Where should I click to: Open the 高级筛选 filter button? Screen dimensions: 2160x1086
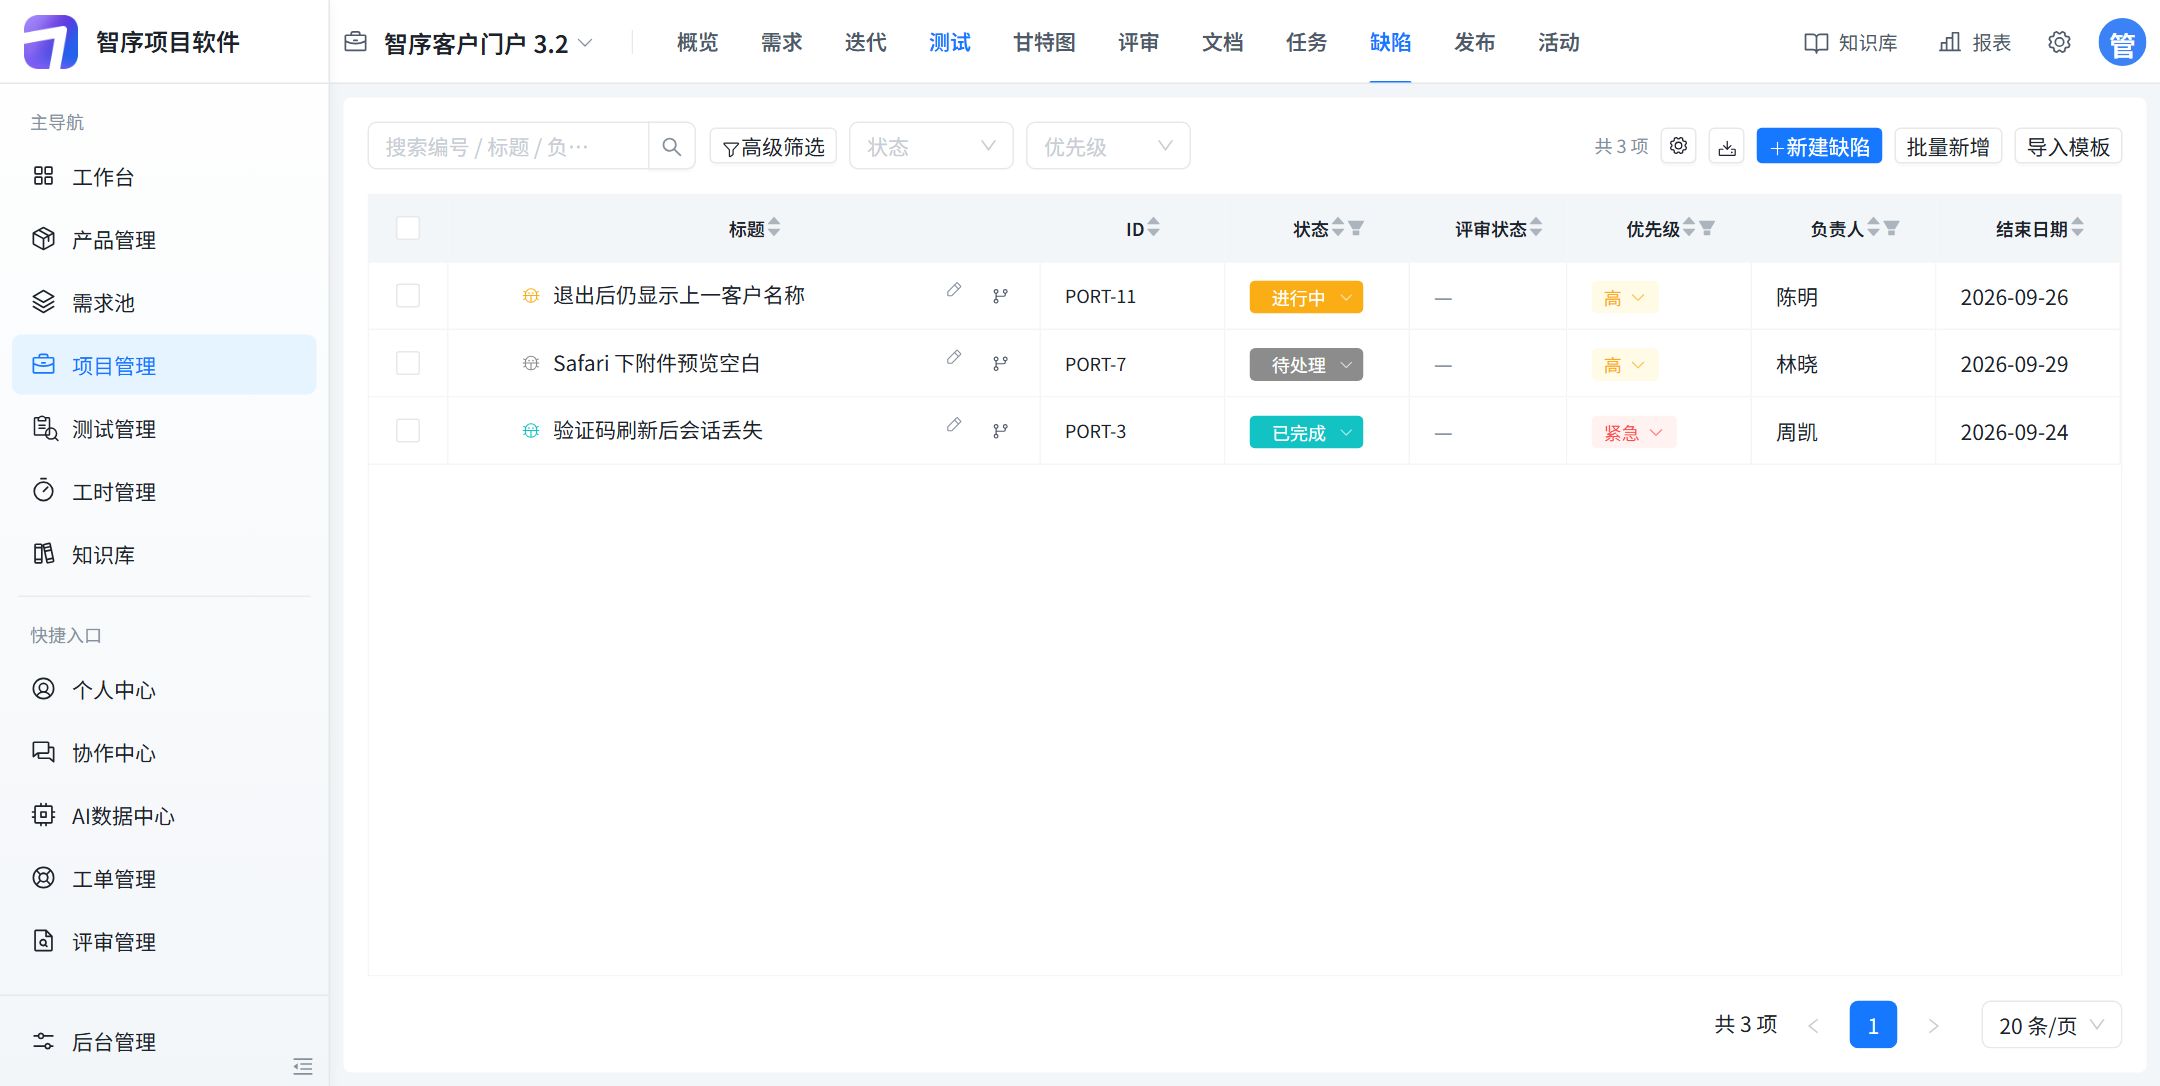(773, 146)
